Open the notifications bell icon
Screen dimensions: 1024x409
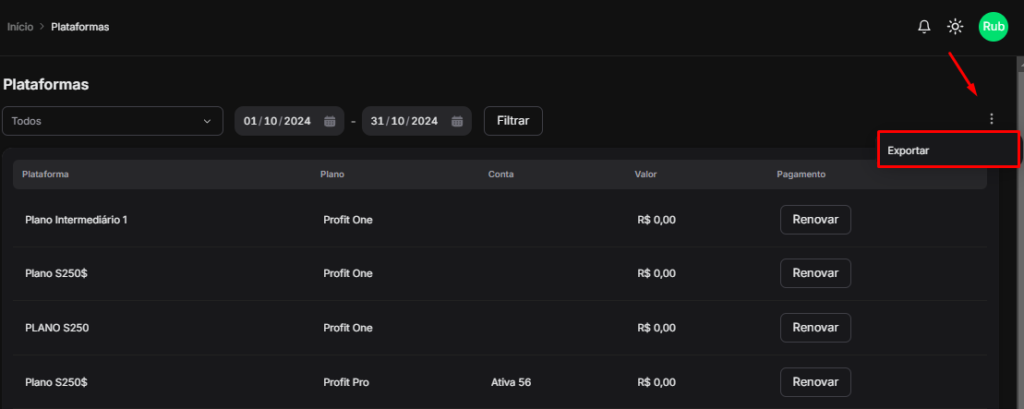point(924,27)
